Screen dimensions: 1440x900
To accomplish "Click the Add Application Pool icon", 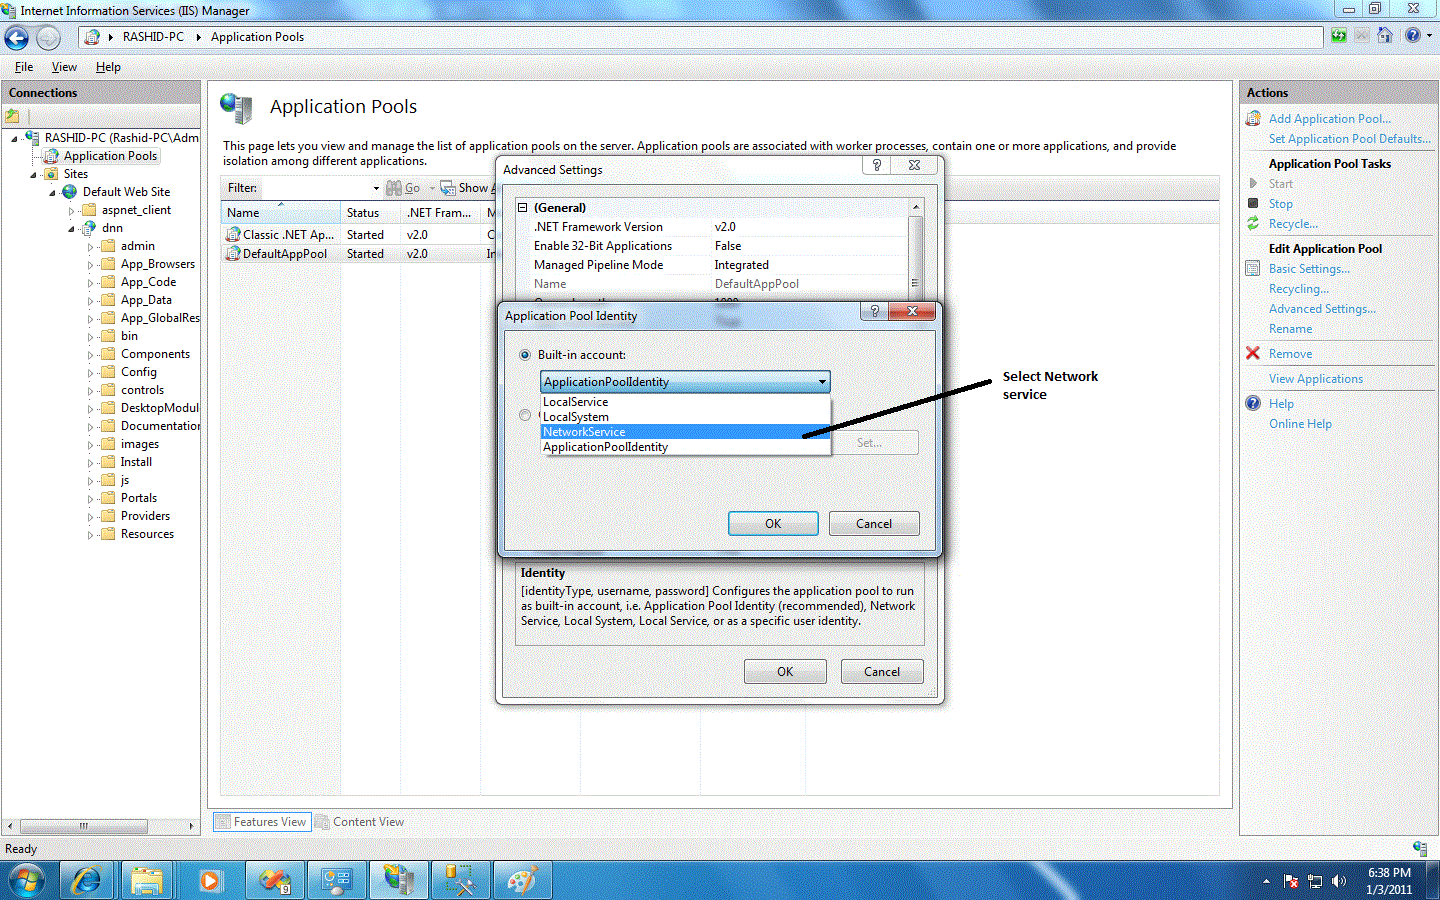I will point(1252,118).
